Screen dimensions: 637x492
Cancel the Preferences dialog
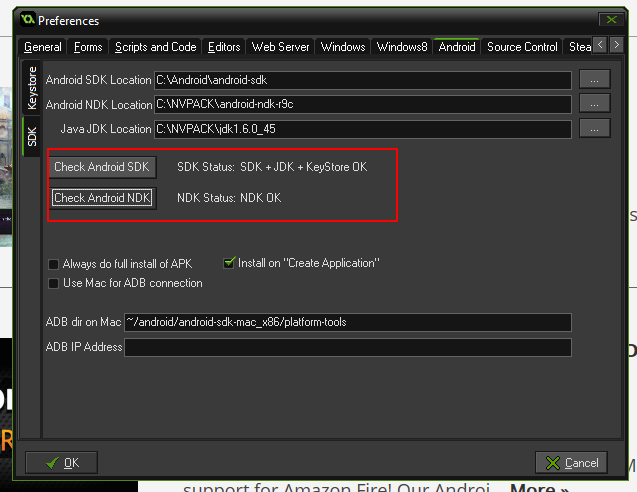(571, 462)
